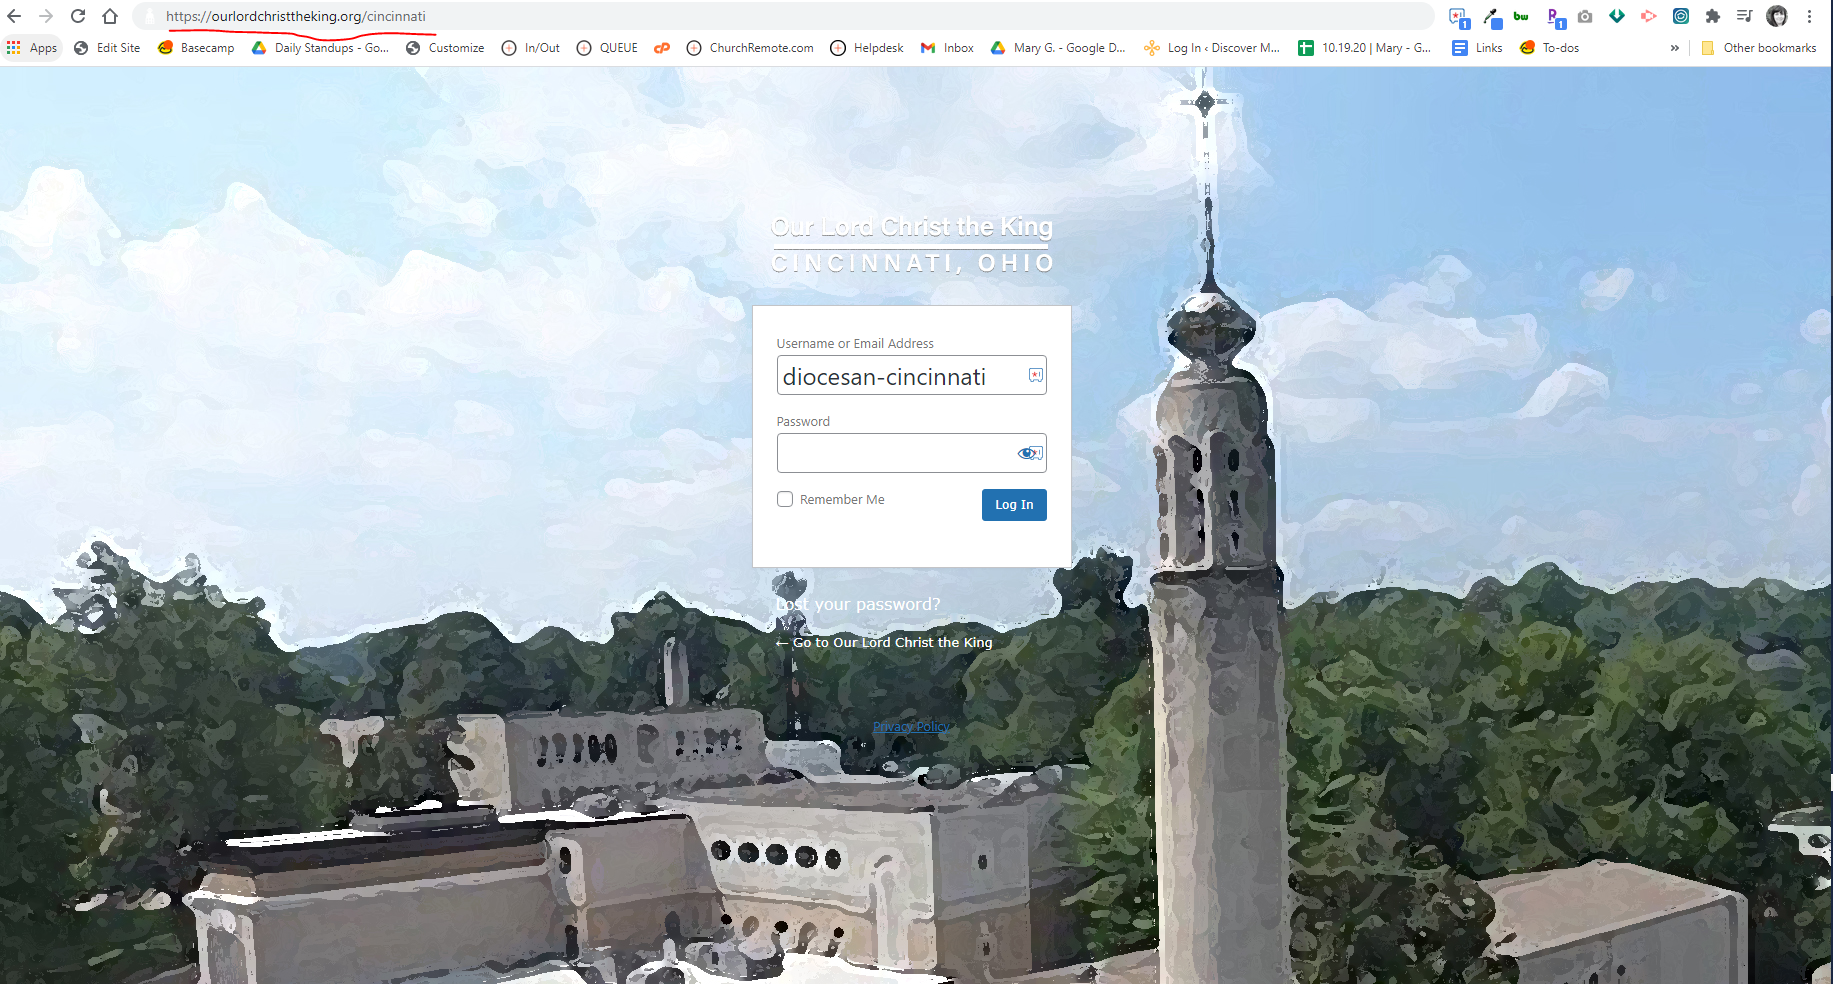The height and width of the screenshot is (984, 1833).
Task: Open the color picker eyedropper extension
Action: click(x=1492, y=17)
